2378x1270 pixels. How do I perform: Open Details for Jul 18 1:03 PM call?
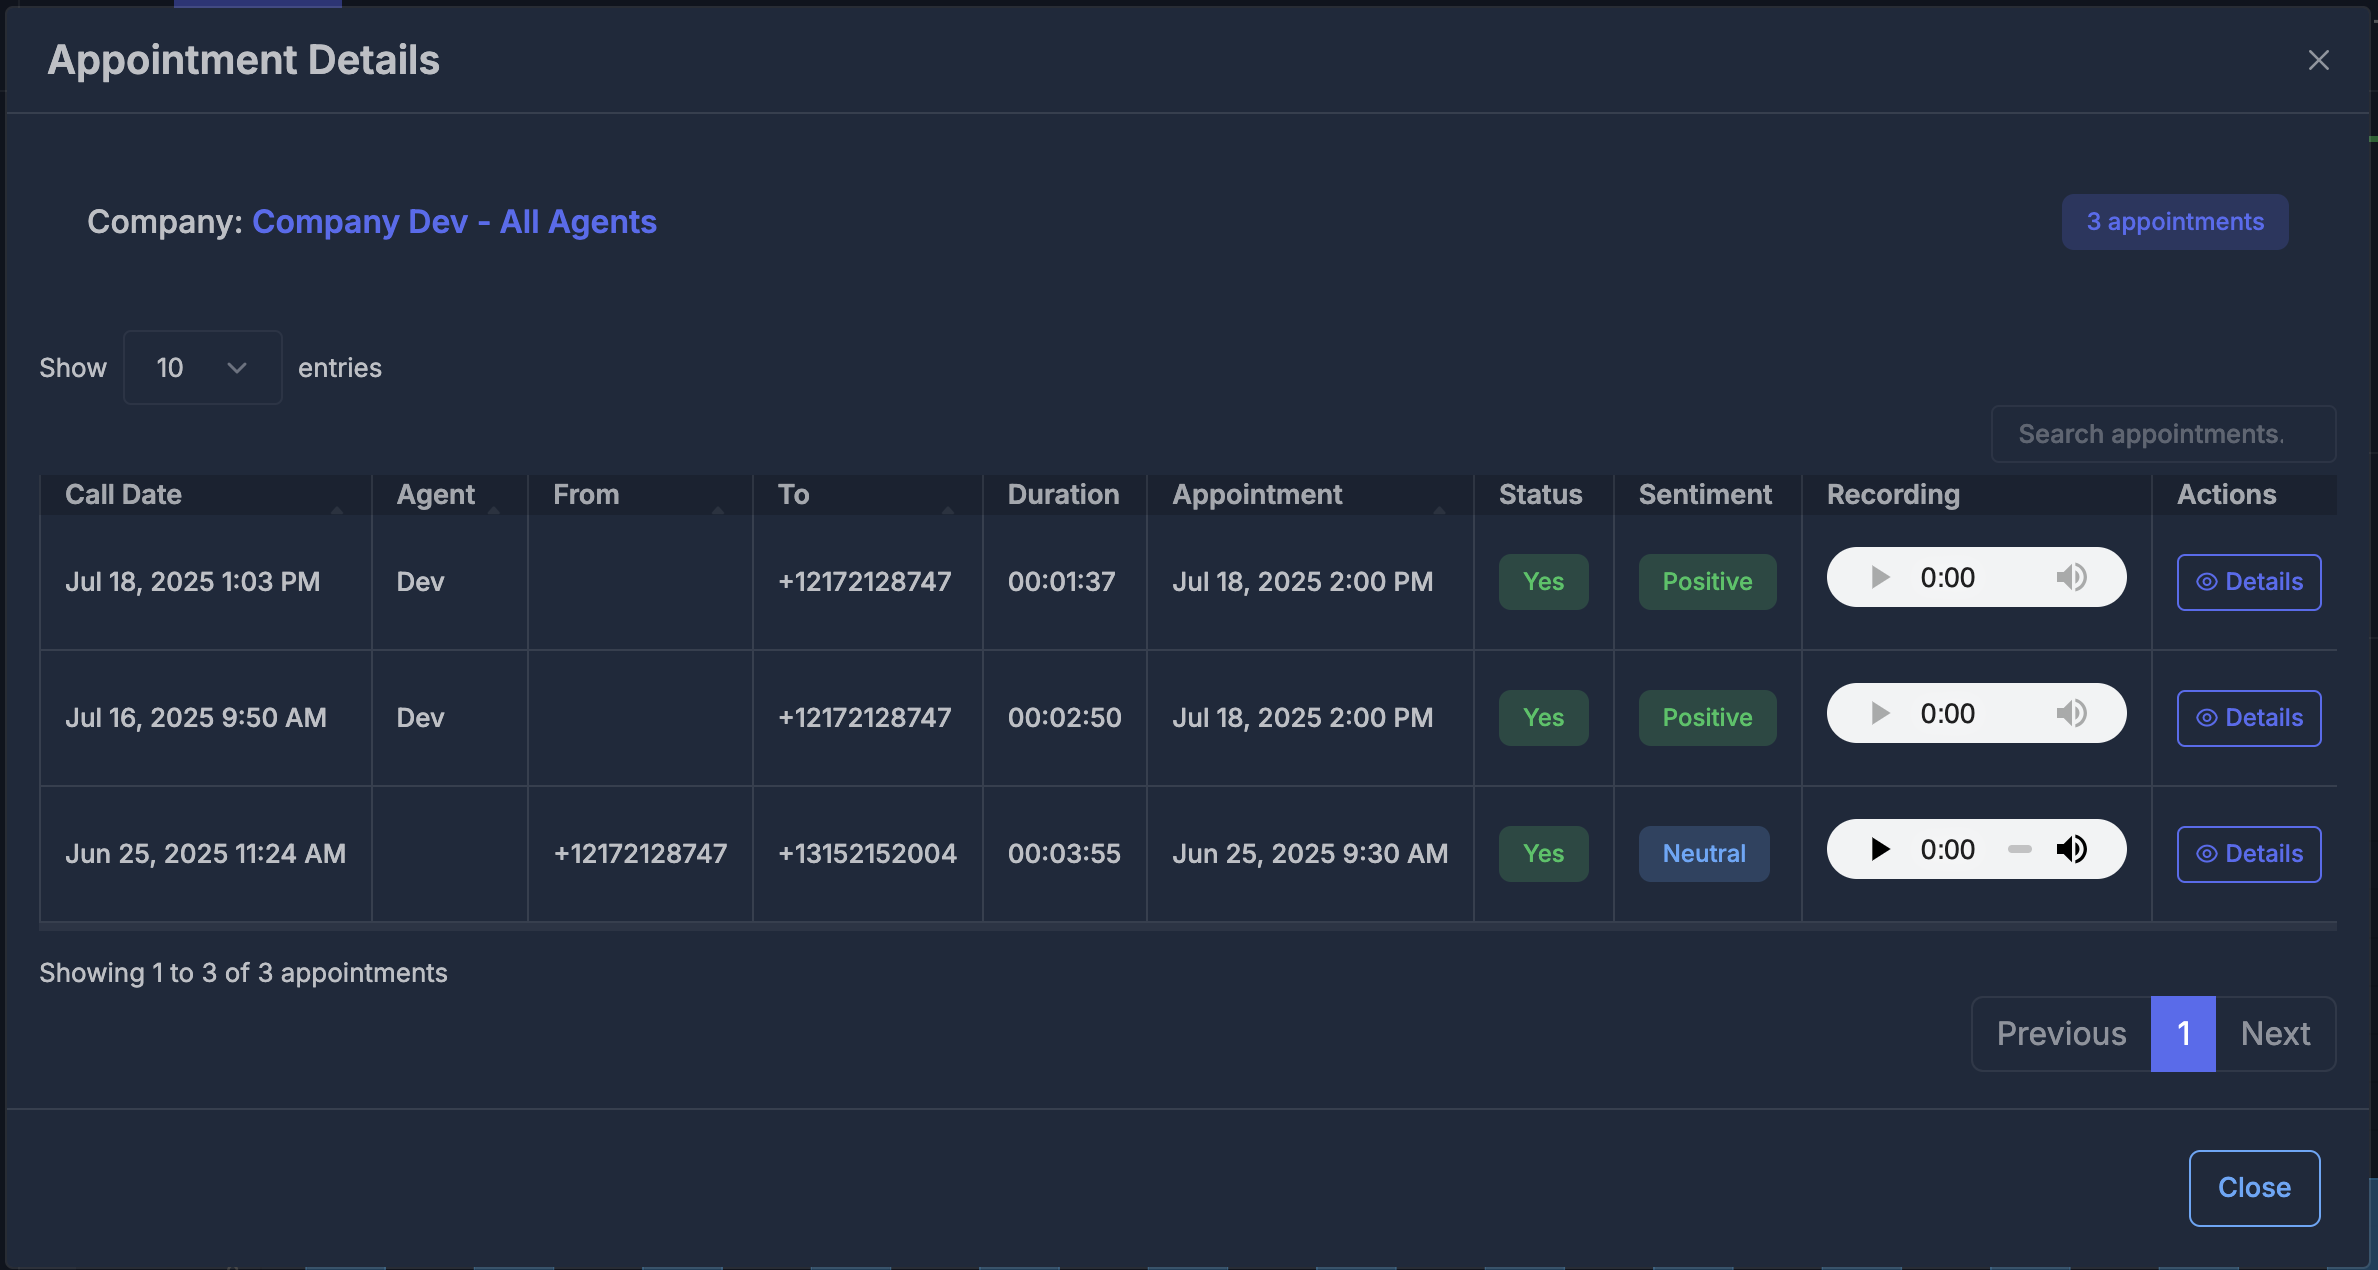click(x=2248, y=582)
